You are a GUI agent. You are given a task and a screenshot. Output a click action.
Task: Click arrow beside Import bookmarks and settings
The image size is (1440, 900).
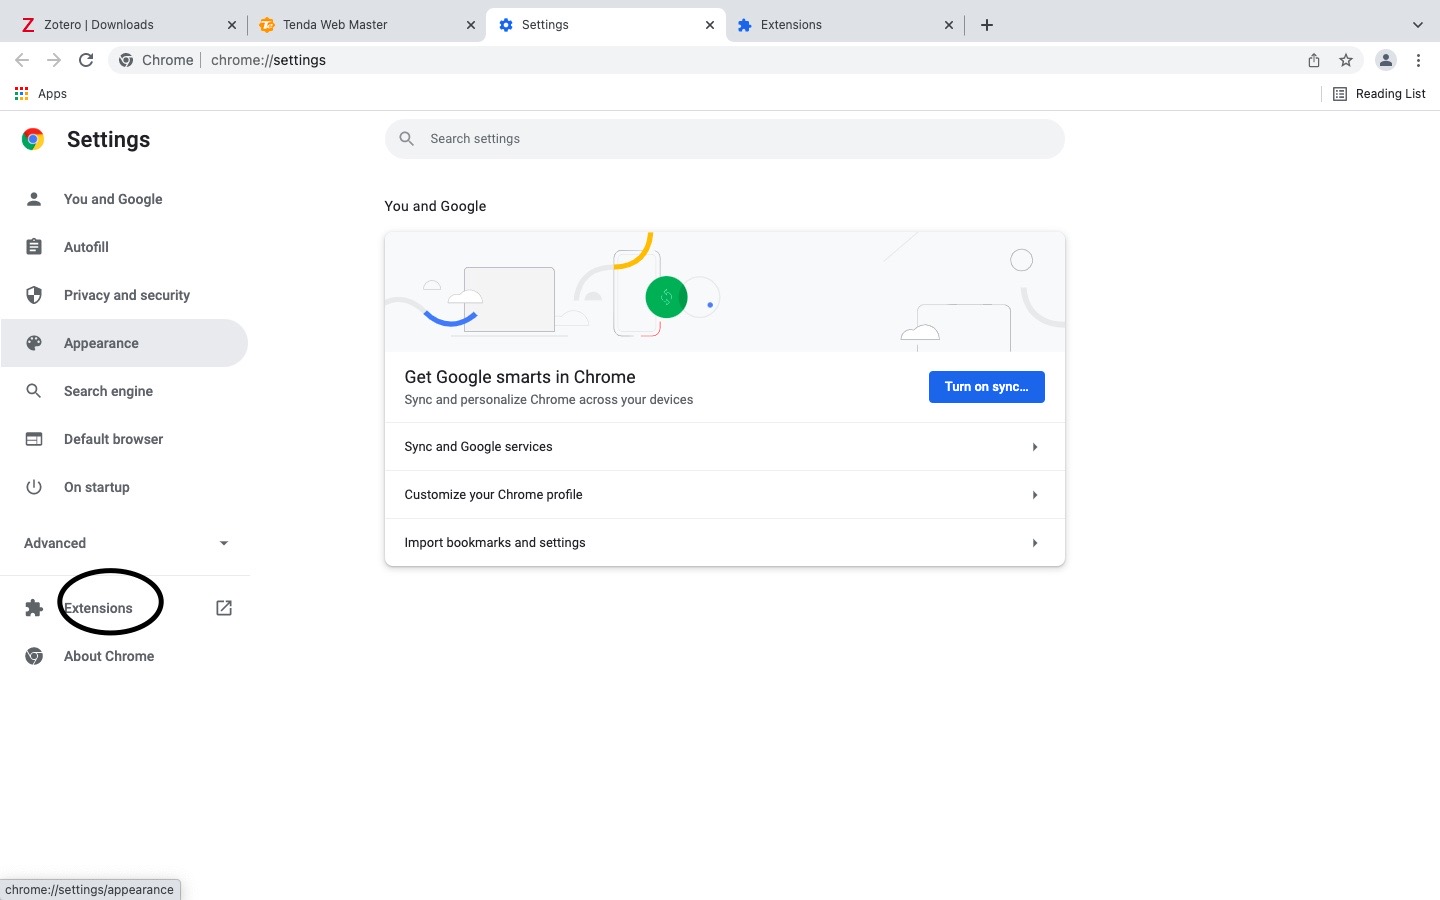pos(1035,543)
